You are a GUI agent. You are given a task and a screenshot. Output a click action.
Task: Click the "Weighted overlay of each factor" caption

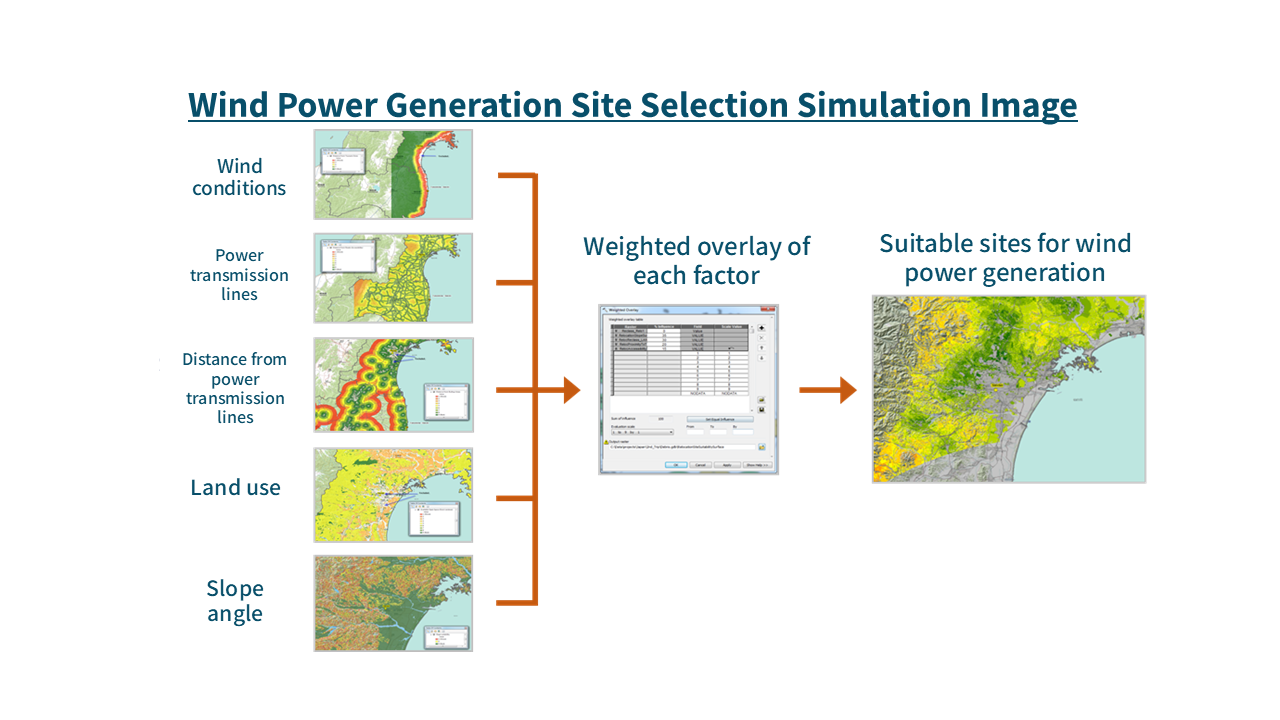coord(697,260)
